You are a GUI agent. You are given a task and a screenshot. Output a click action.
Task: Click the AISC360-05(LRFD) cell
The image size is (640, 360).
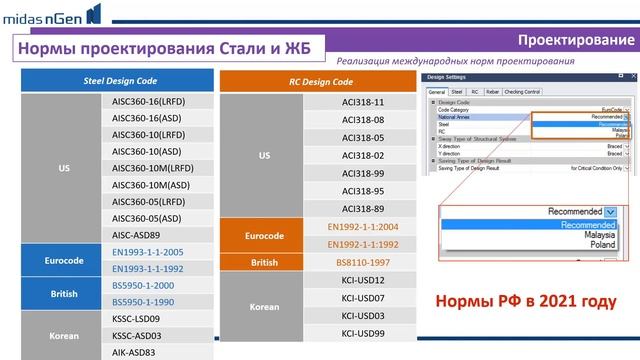coord(158,202)
